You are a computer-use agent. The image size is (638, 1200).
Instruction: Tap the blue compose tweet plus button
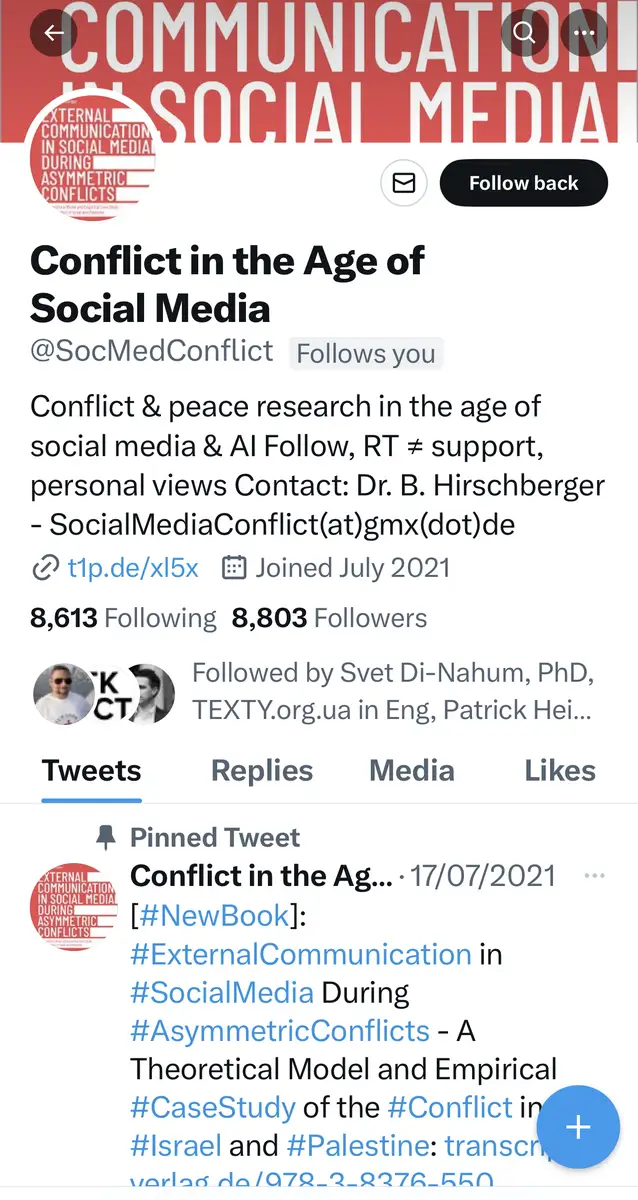578,1127
